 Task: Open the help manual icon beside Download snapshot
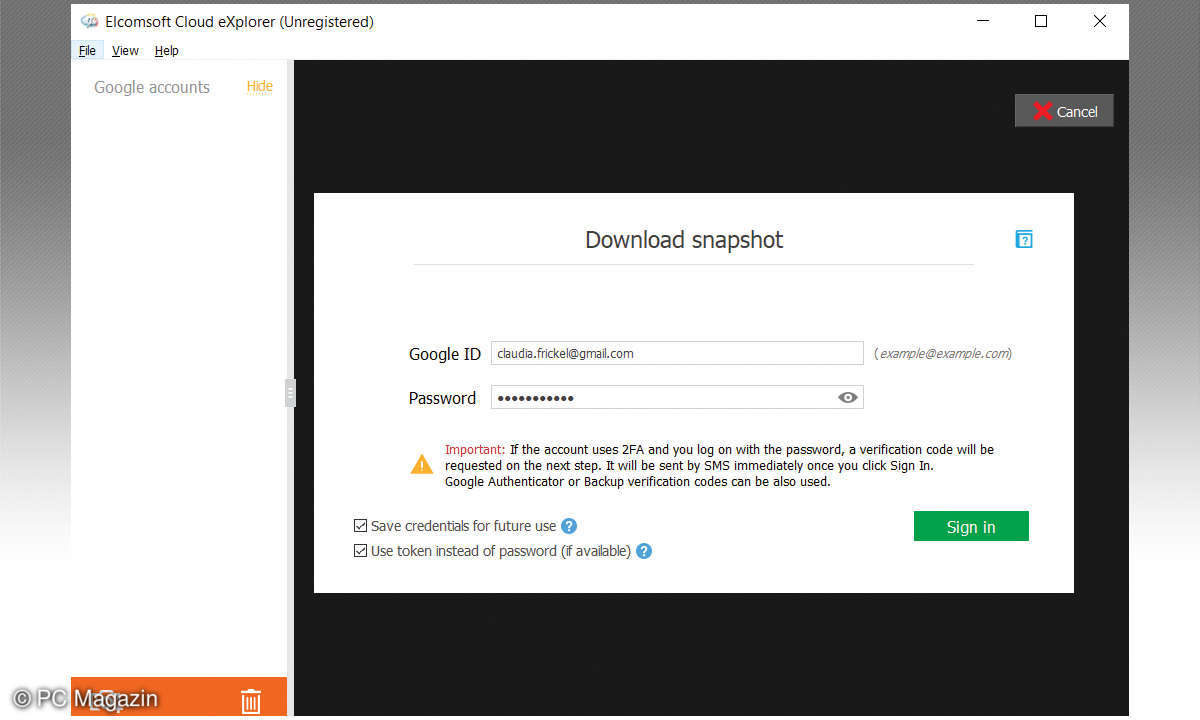(x=1024, y=239)
